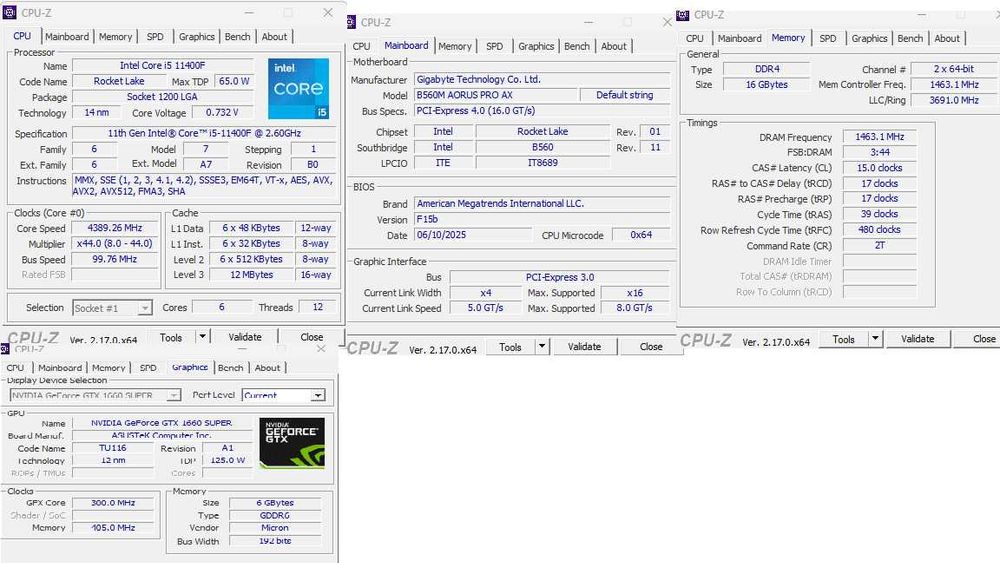Switch to CPU tab in the Mainboard window
1000x563 pixels.
point(362,46)
